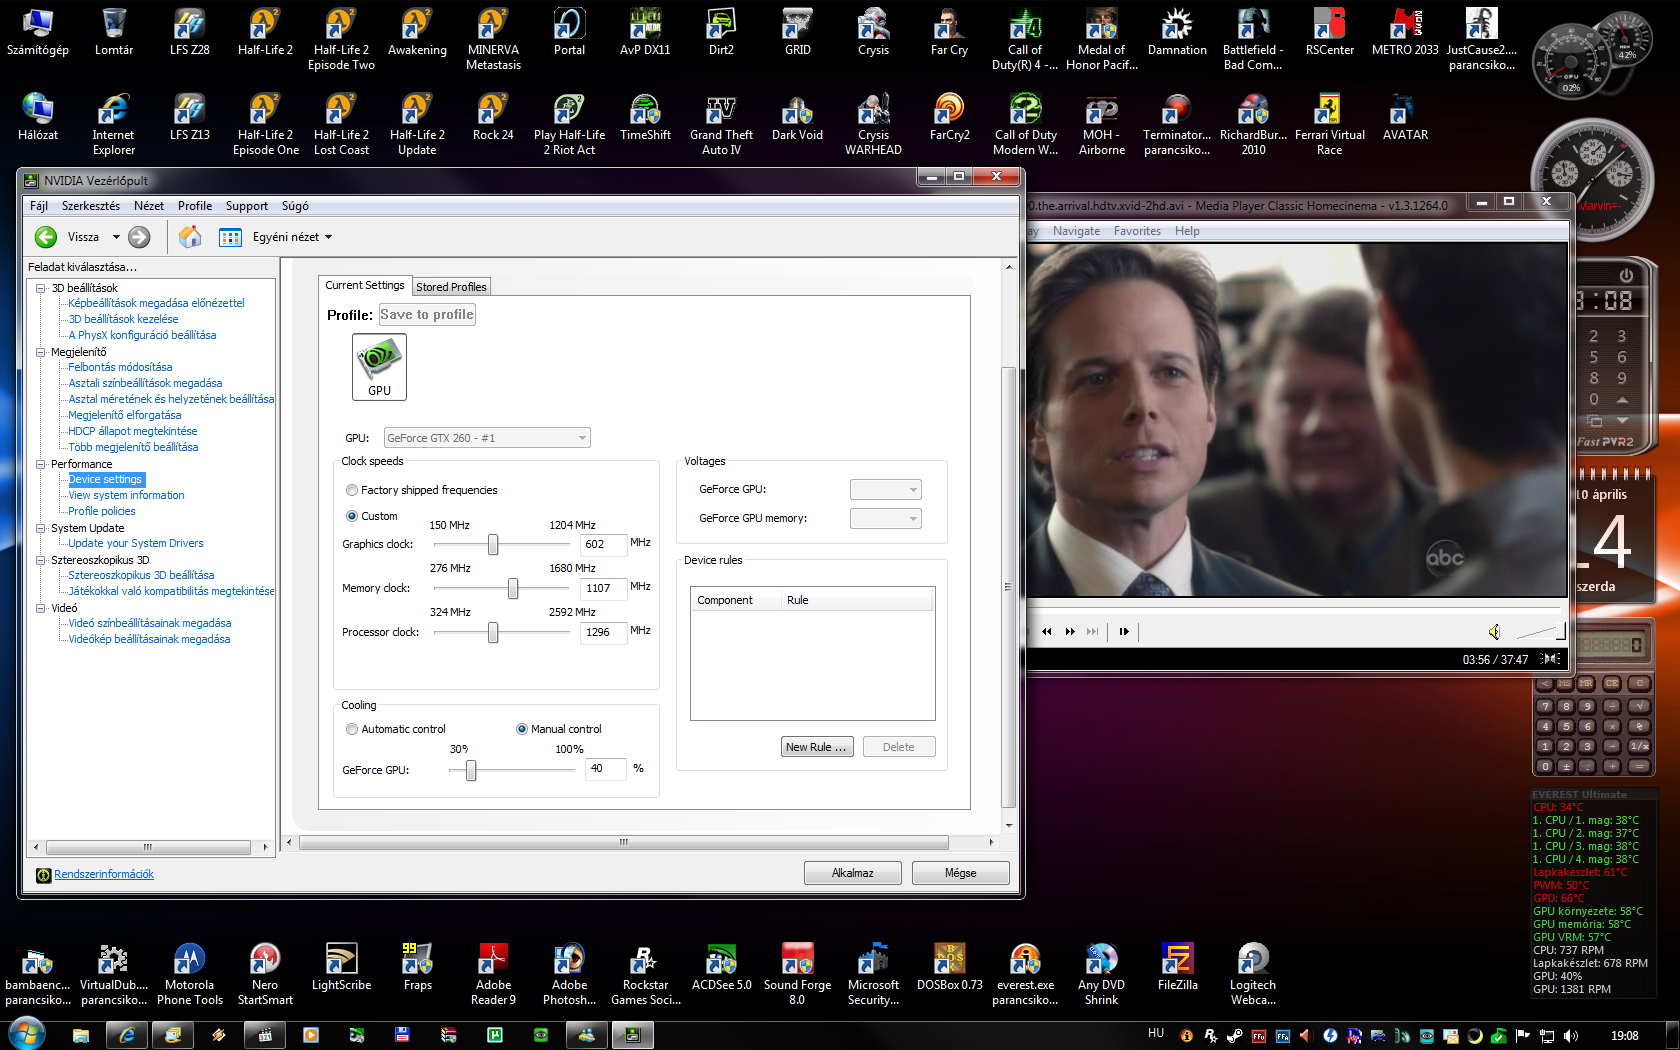Open the Fájl menu
1680x1050 pixels.
pyautogui.click(x=39, y=206)
